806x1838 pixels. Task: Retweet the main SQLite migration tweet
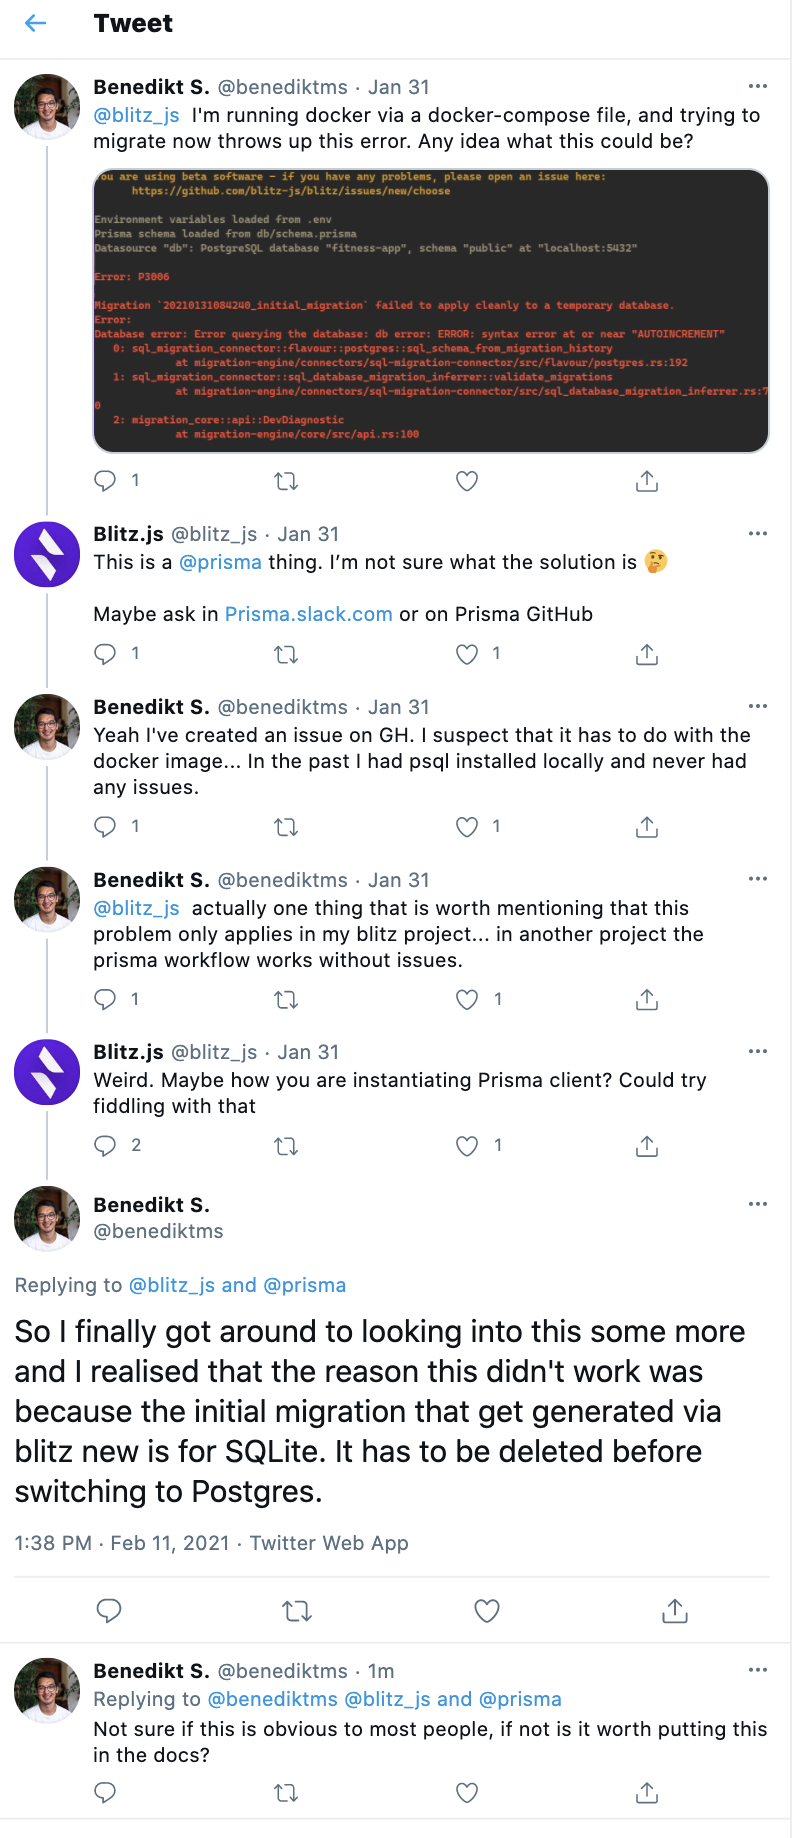297,1610
